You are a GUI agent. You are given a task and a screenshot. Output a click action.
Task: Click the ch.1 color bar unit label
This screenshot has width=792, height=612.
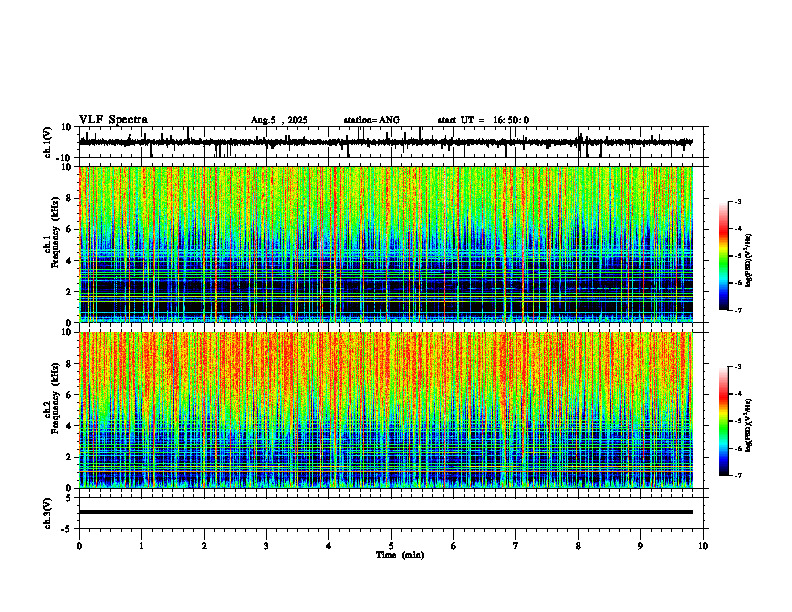pyautogui.click(x=749, y=260)
